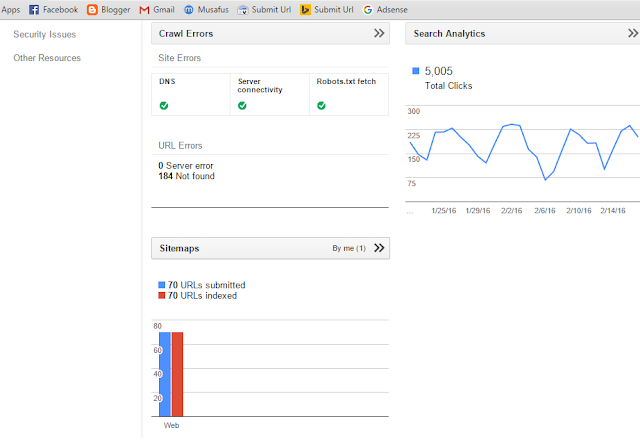Click the 75 y-axis value on clicks chart
This screenshot has width=640, height=444.
pyautogui.click(x=412, y=183)
